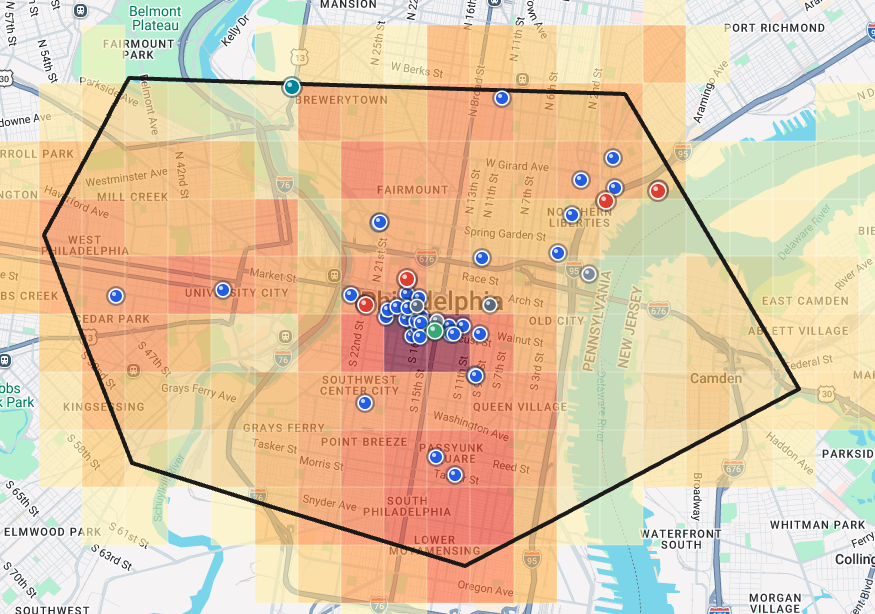This screenshot has width=875, height=614.
Task: Select the blue marker over University City label
Action: (223, 290)
